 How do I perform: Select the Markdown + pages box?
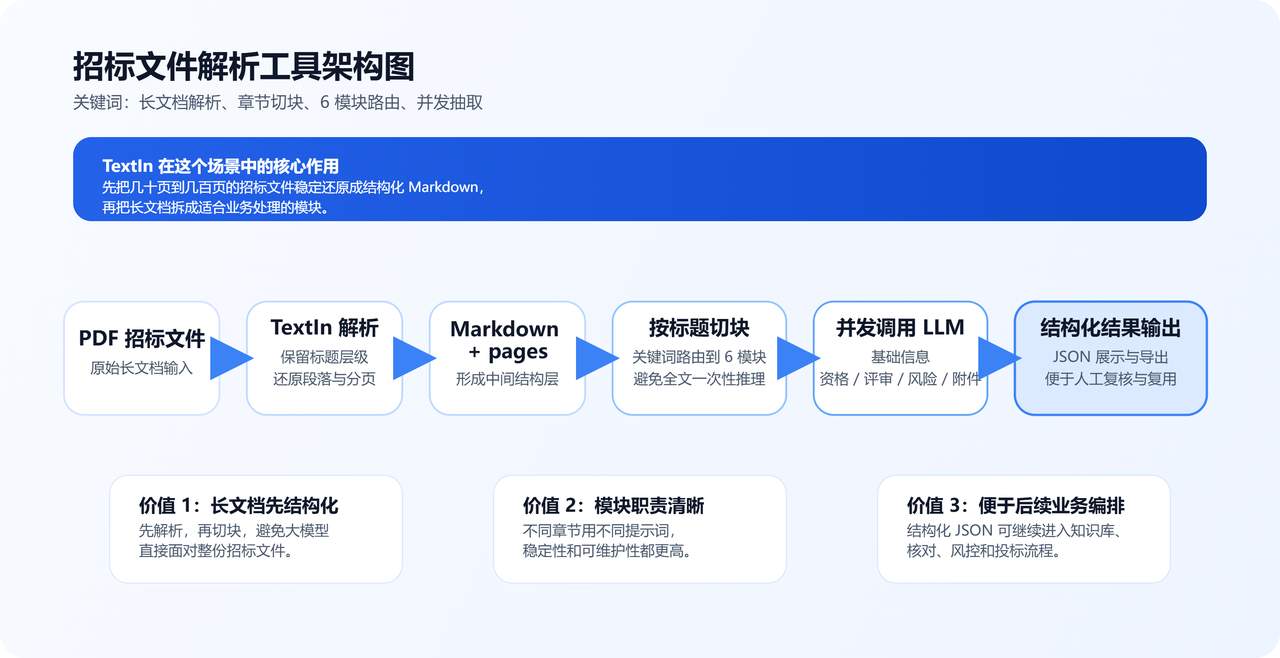pos(506,358)
